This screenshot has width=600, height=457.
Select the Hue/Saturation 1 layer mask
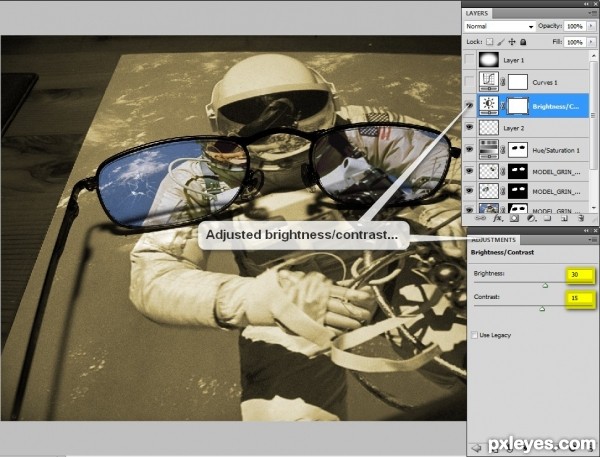(517, 150)
